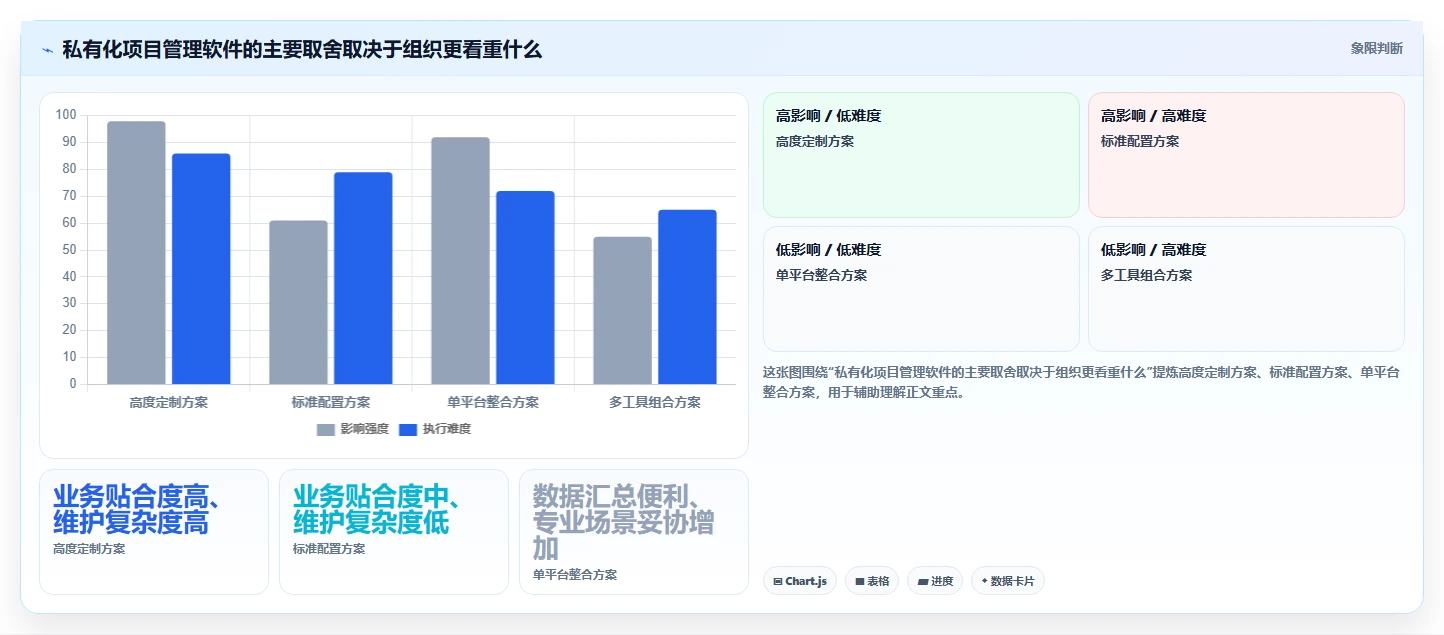1444x635 pixels.
Task: Click blue 执行难度 bar for 标准配置方案
Action: pos(363,278)
